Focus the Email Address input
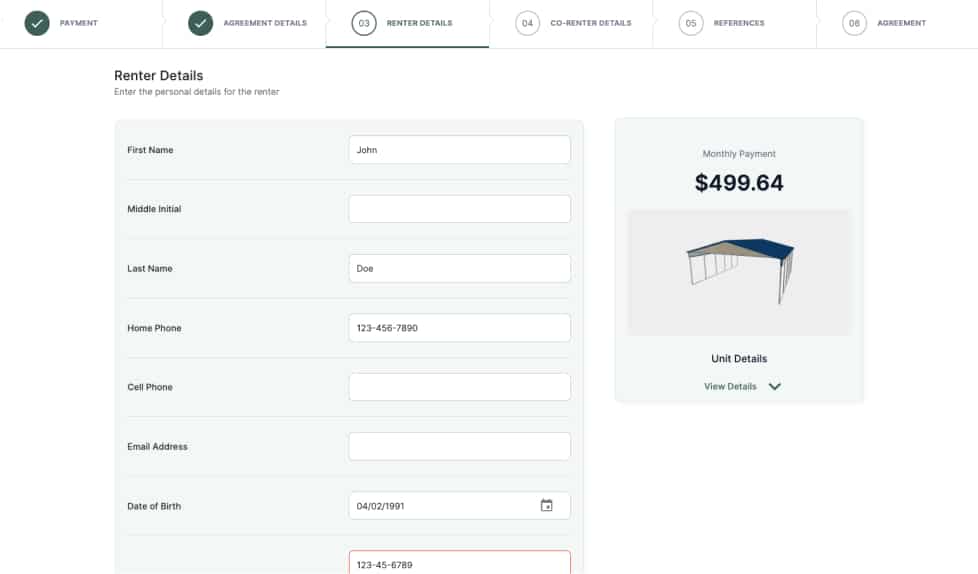 pos(460,446)
